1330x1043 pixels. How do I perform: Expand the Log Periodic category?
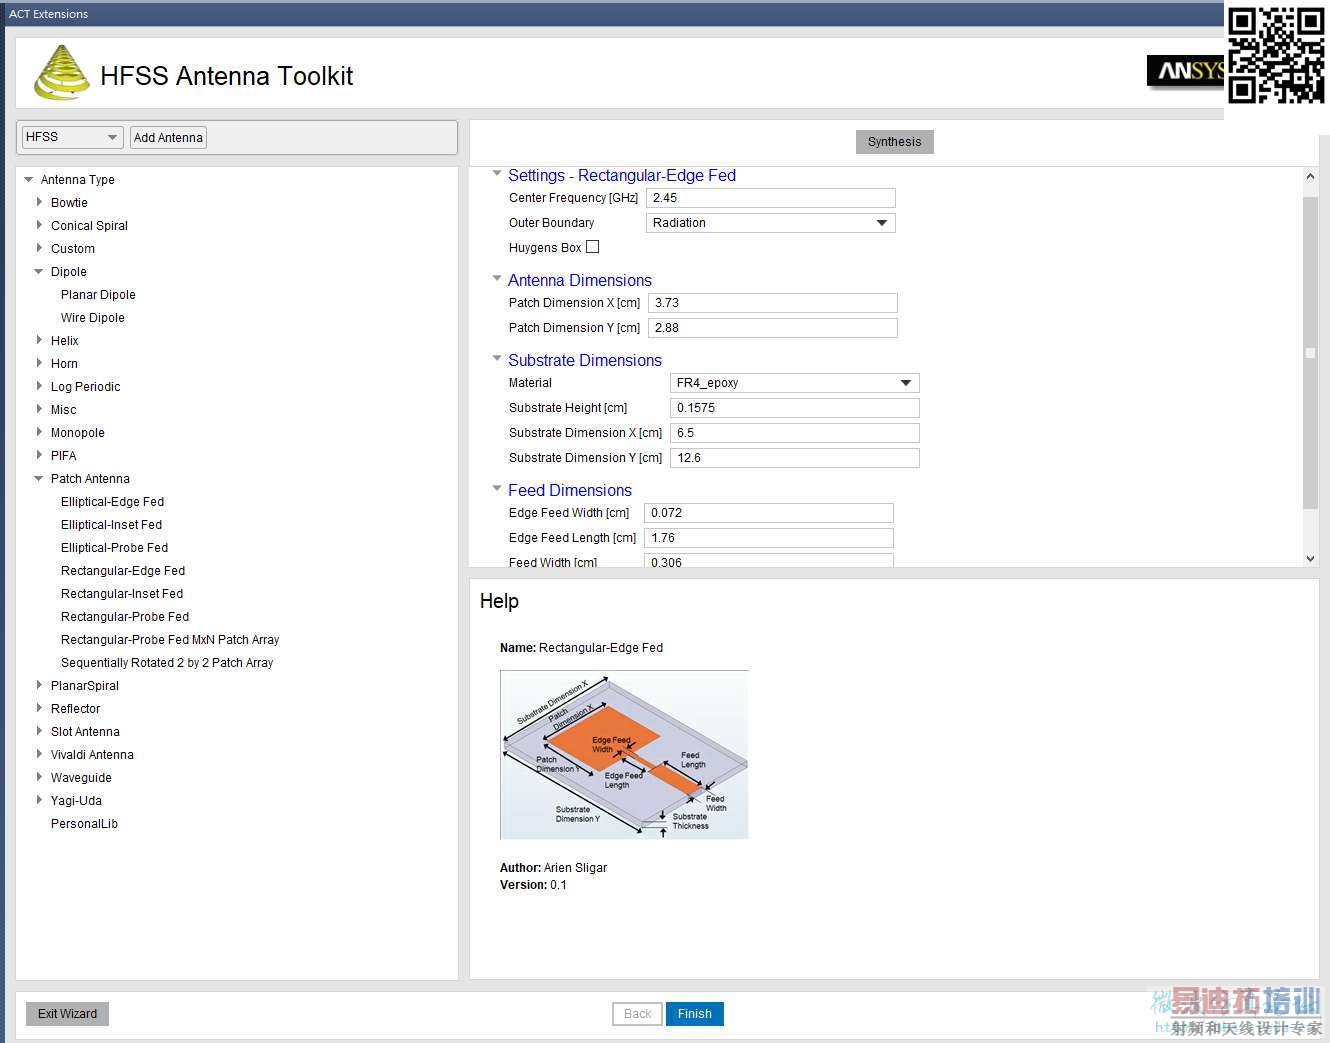coord(39,386)
